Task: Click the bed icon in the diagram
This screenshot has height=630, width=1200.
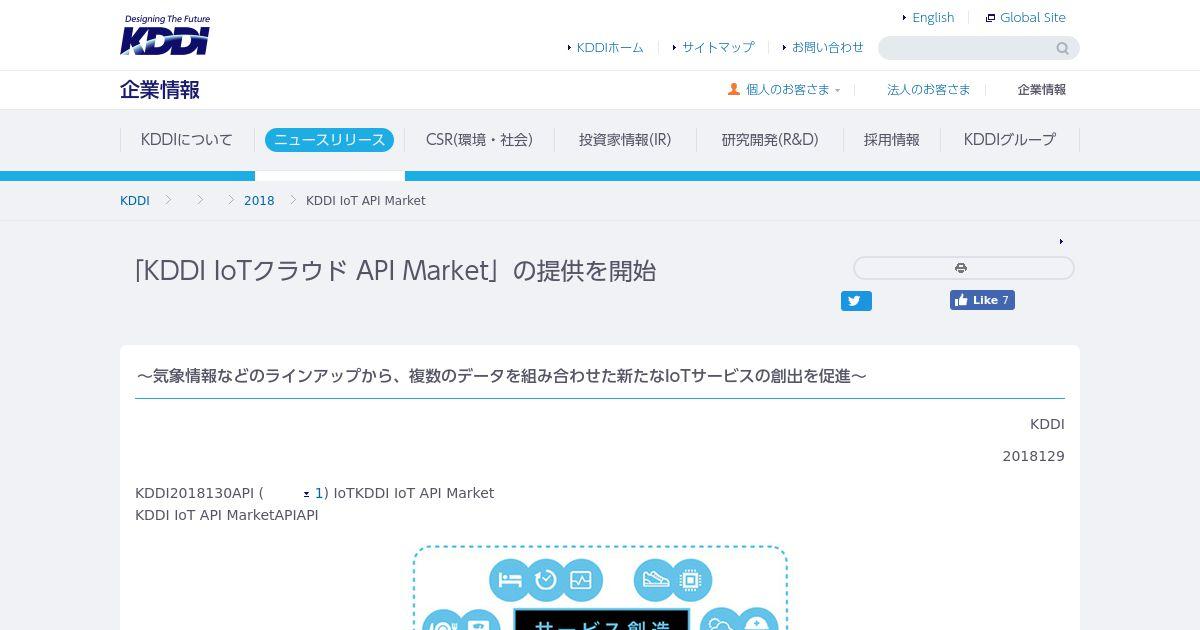Action: pyautogui.click(x=510, y=580)
